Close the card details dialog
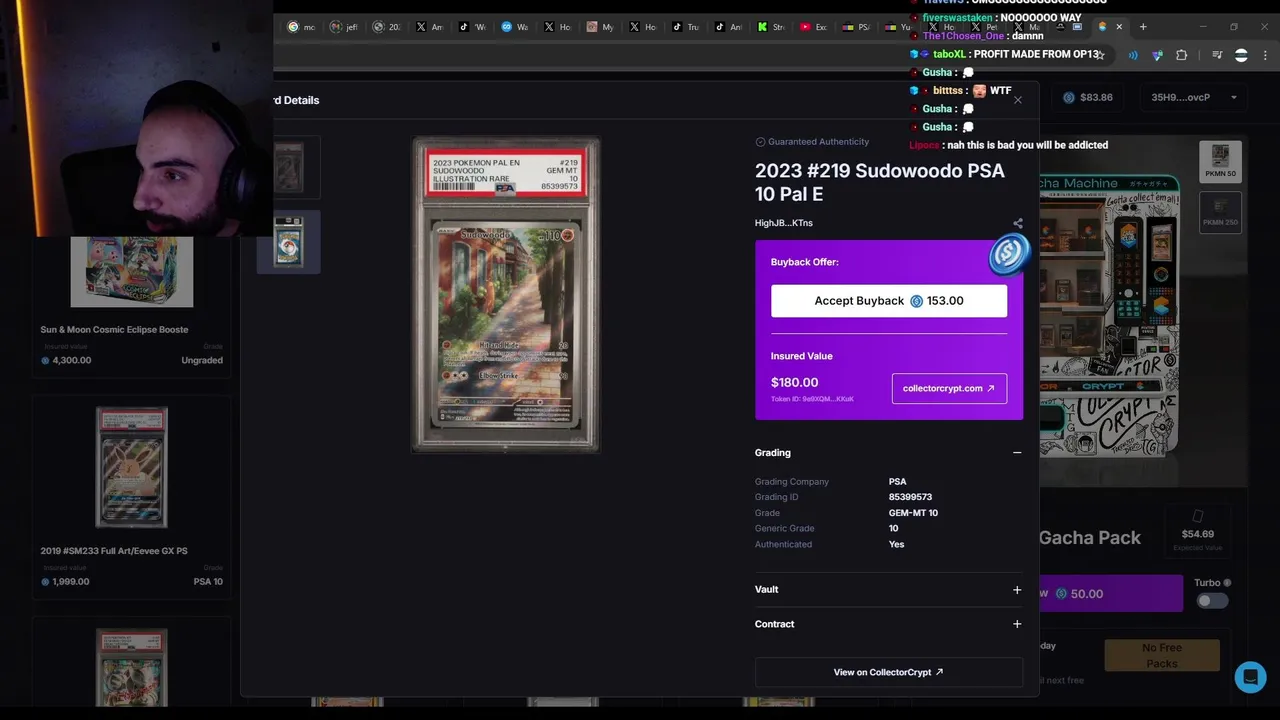Image resolution: width=1280 pixels, height=720 pixels. pyautogui.click(x=1017, y=100)
